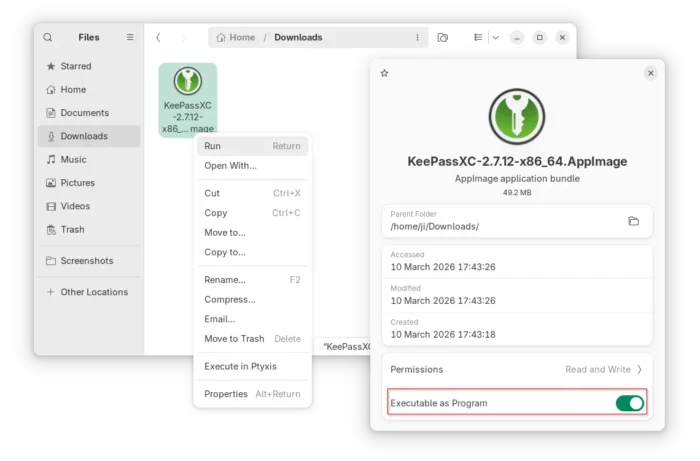Open parent folder using folder icon
Image resolution: width=700 pixels, height=461 pixels.
(x=633, y=221)
